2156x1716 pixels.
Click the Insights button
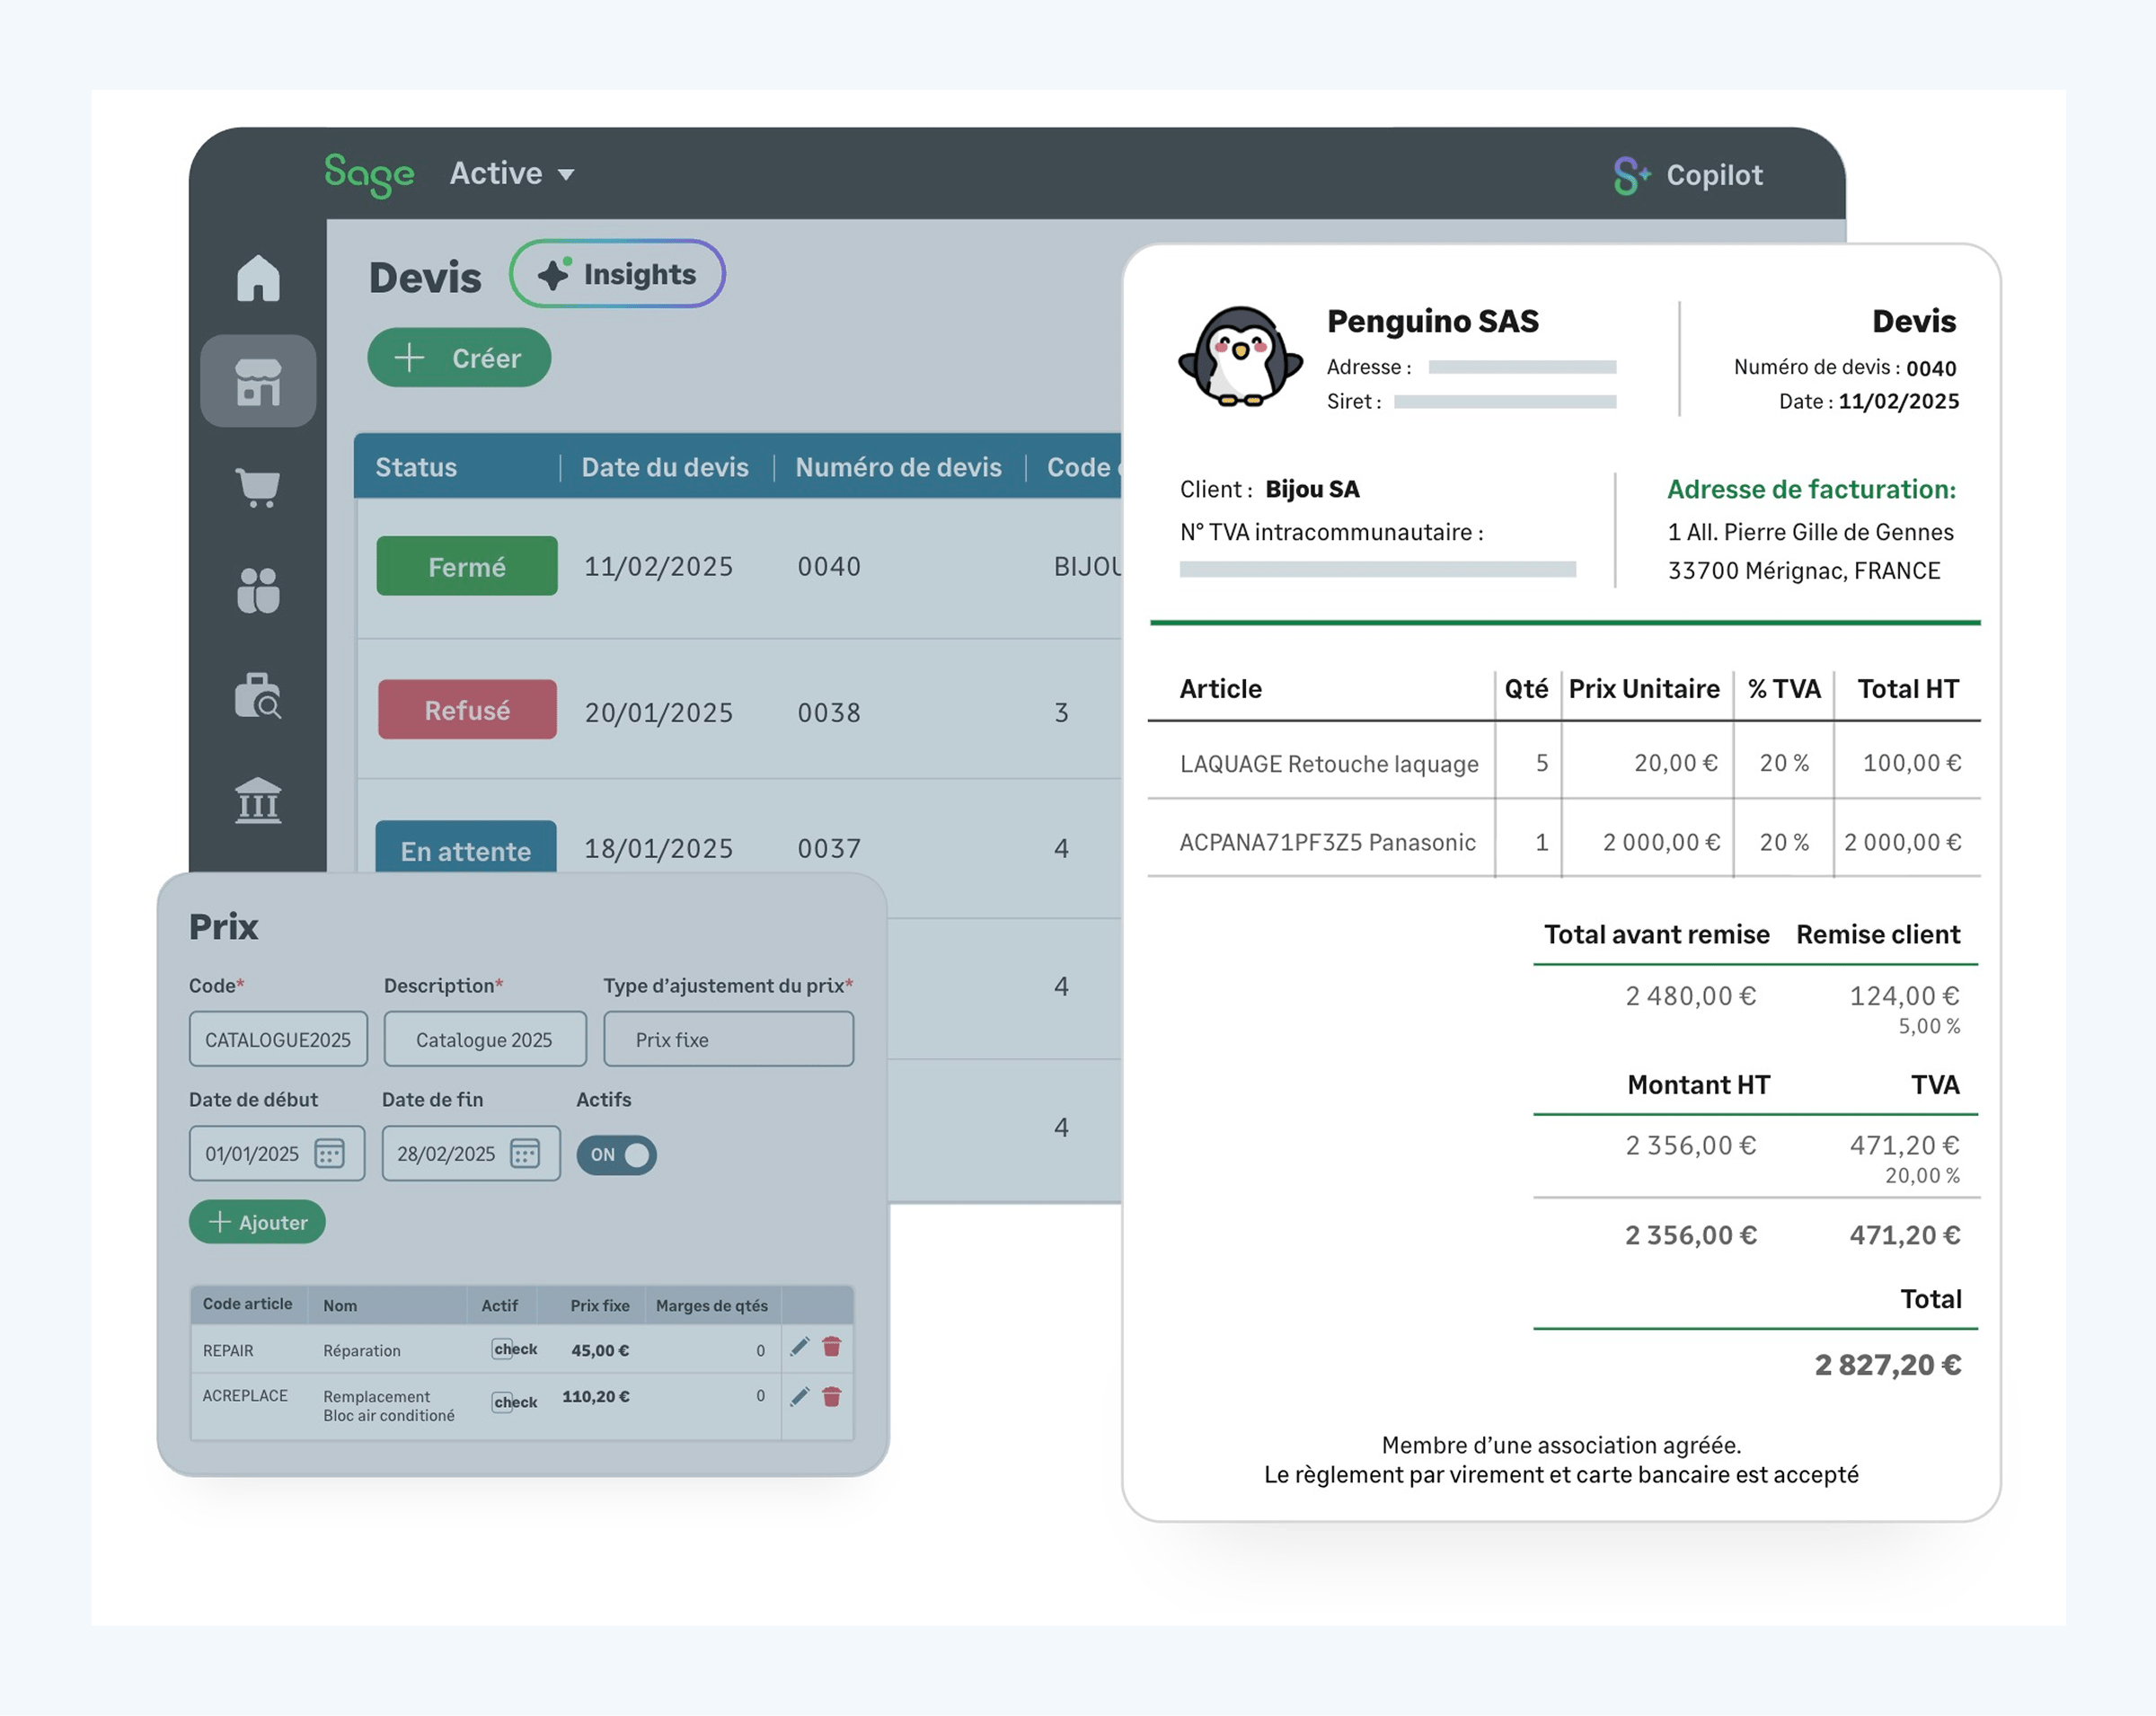(617, 274)
